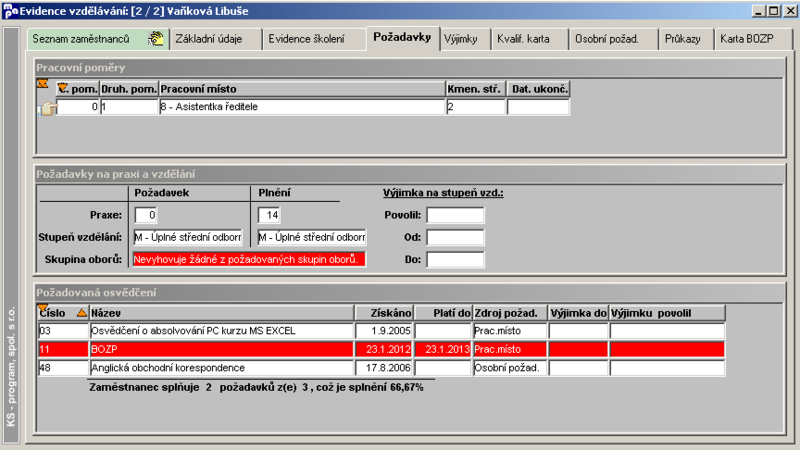
Task: Click the Druh. pom. column header
Action: [129, 89]
